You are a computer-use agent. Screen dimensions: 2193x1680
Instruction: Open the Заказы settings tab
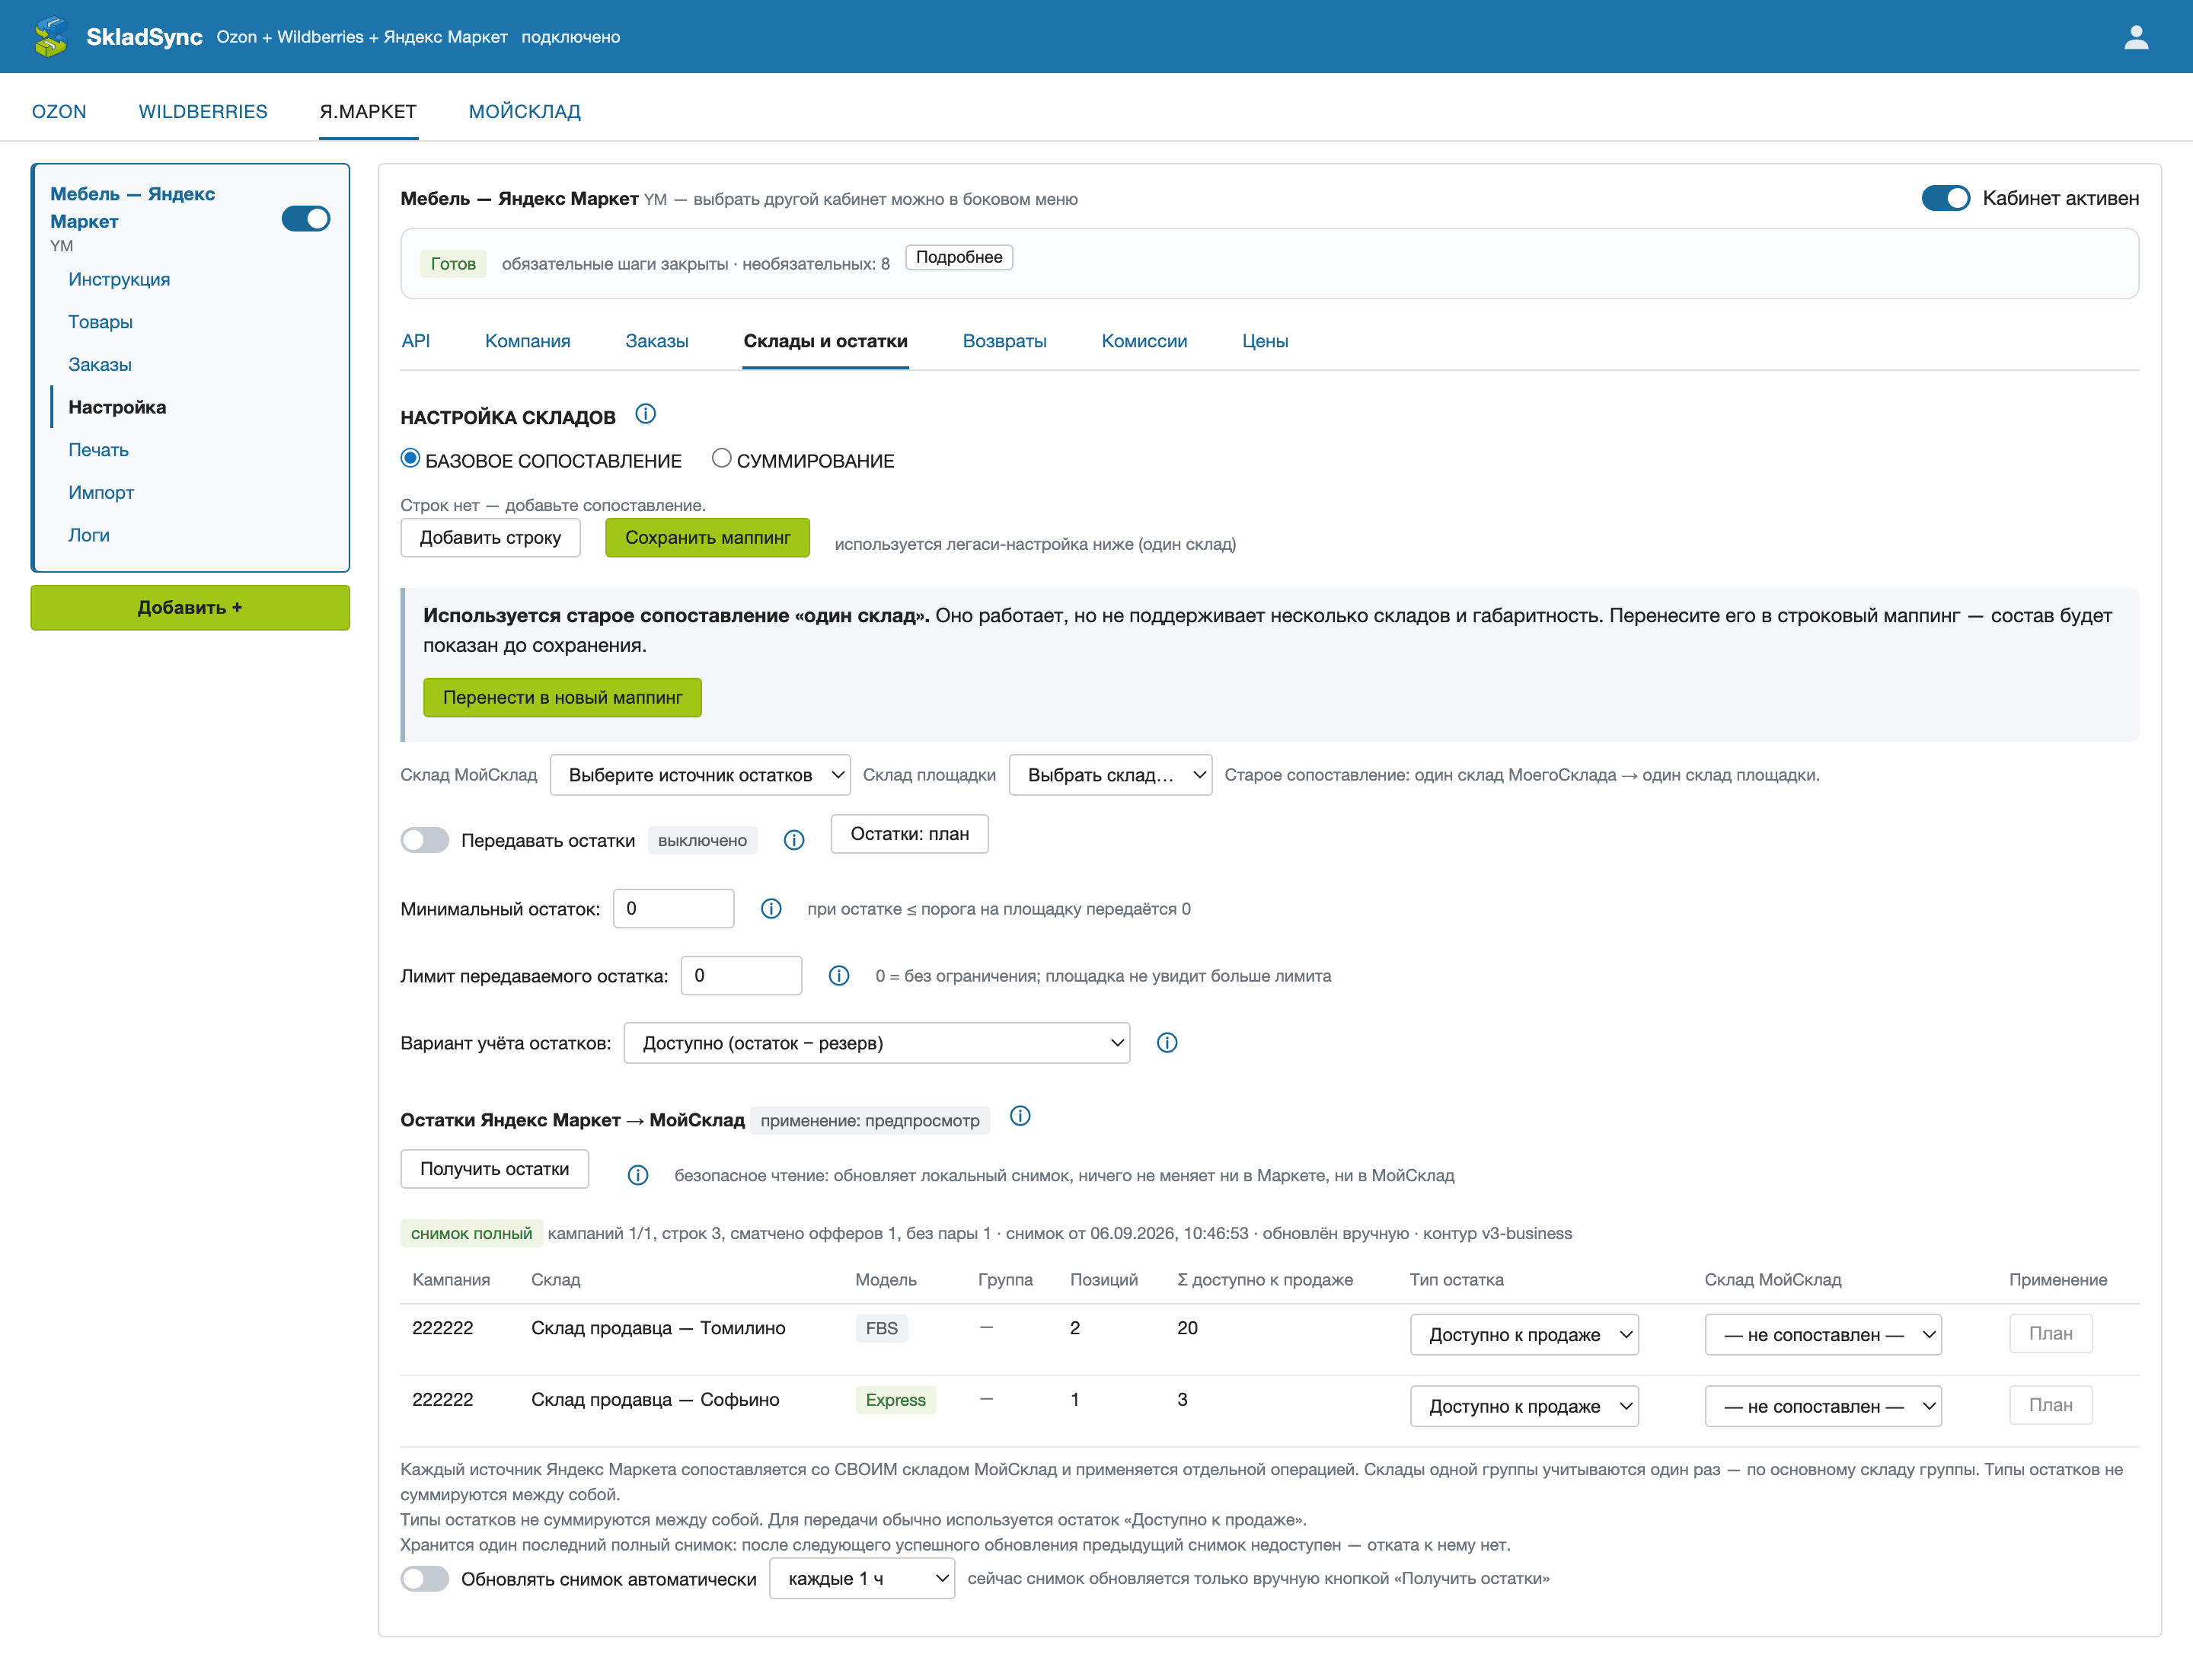pos(657,341)
